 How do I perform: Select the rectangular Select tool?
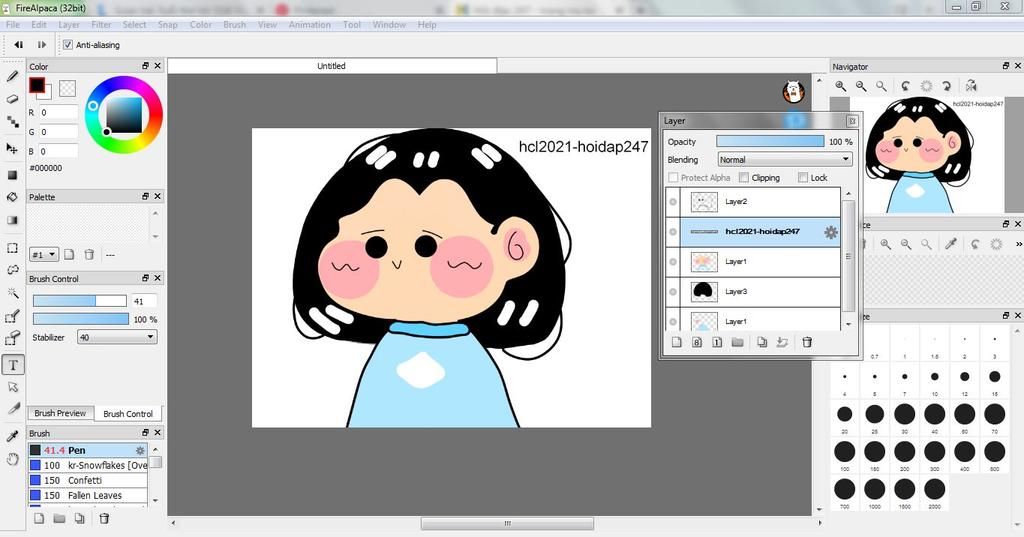click(x=12, y=248)
